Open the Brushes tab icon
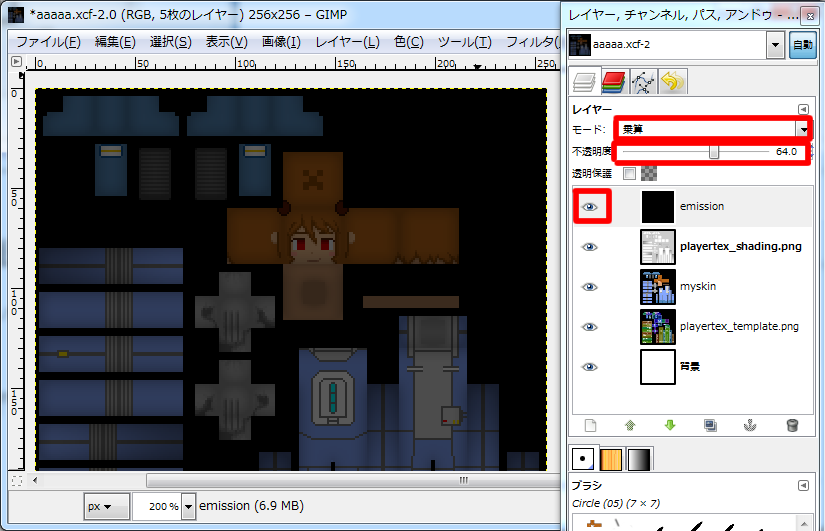 582,459
